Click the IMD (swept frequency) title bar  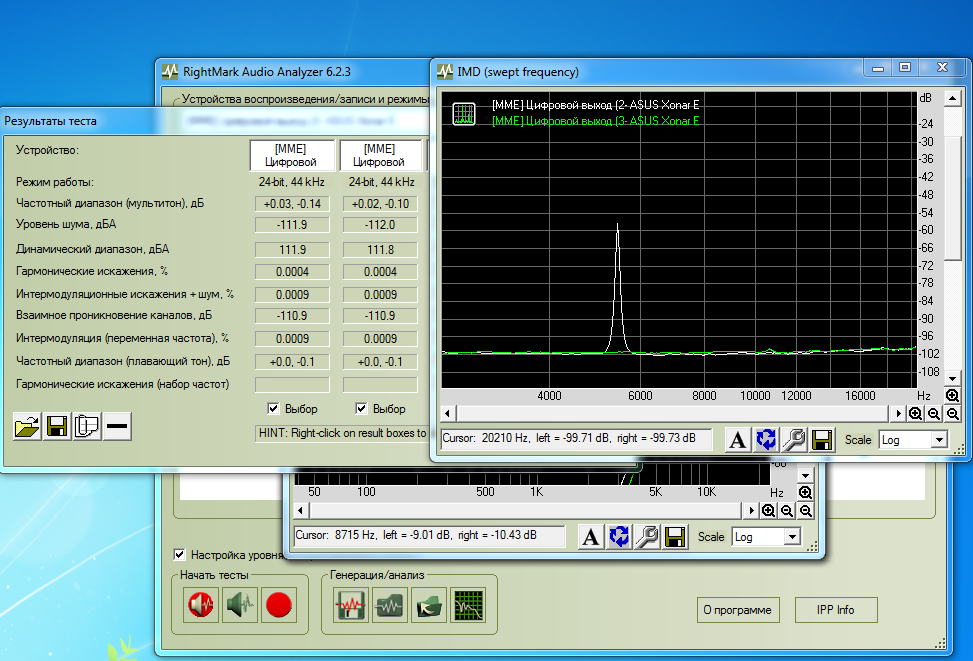coord(648,71)
